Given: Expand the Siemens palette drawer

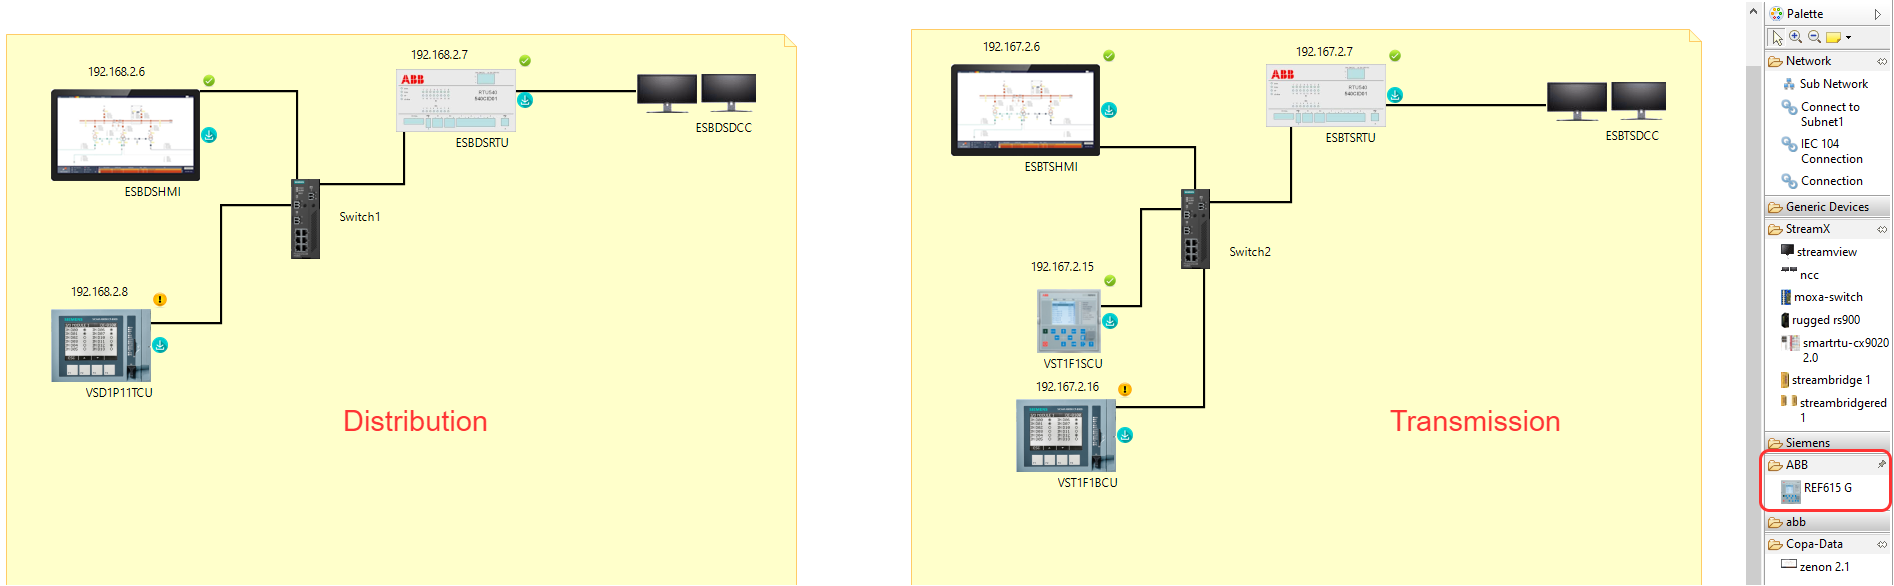Looking at the screenshot, I should pos(1808,443).
